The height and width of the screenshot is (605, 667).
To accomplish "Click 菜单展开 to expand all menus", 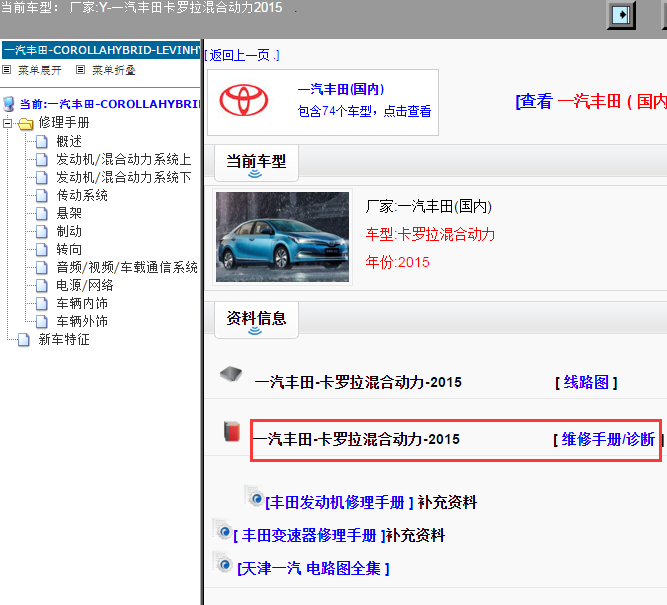I will coord(40,70).
